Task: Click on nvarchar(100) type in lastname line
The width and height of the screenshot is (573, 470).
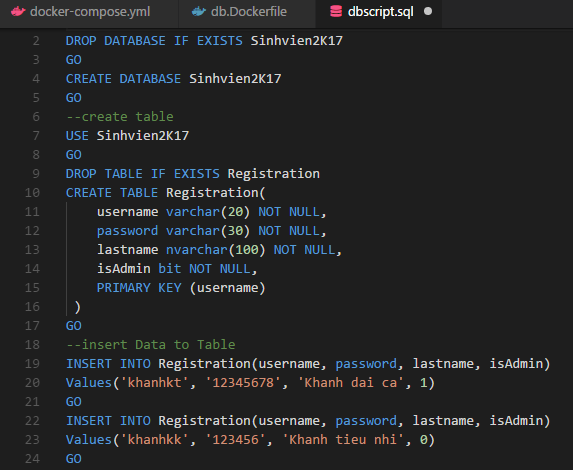Action: click(215, 250)
